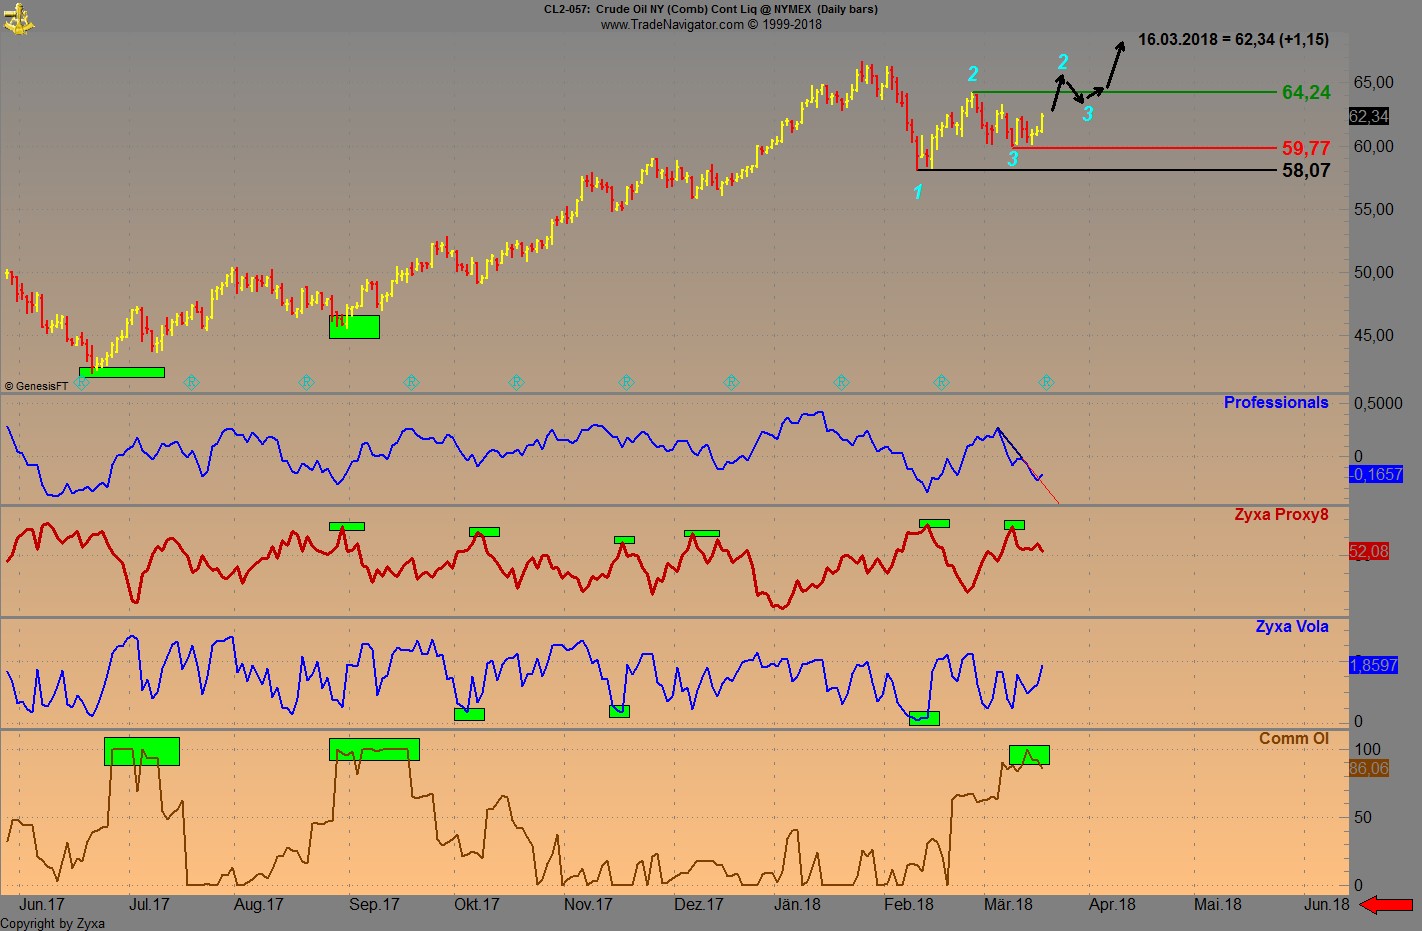1422x931 pixels.
Task: Click the Zyxa Proxy8 value box 52,08
Action: (1369, 551)
